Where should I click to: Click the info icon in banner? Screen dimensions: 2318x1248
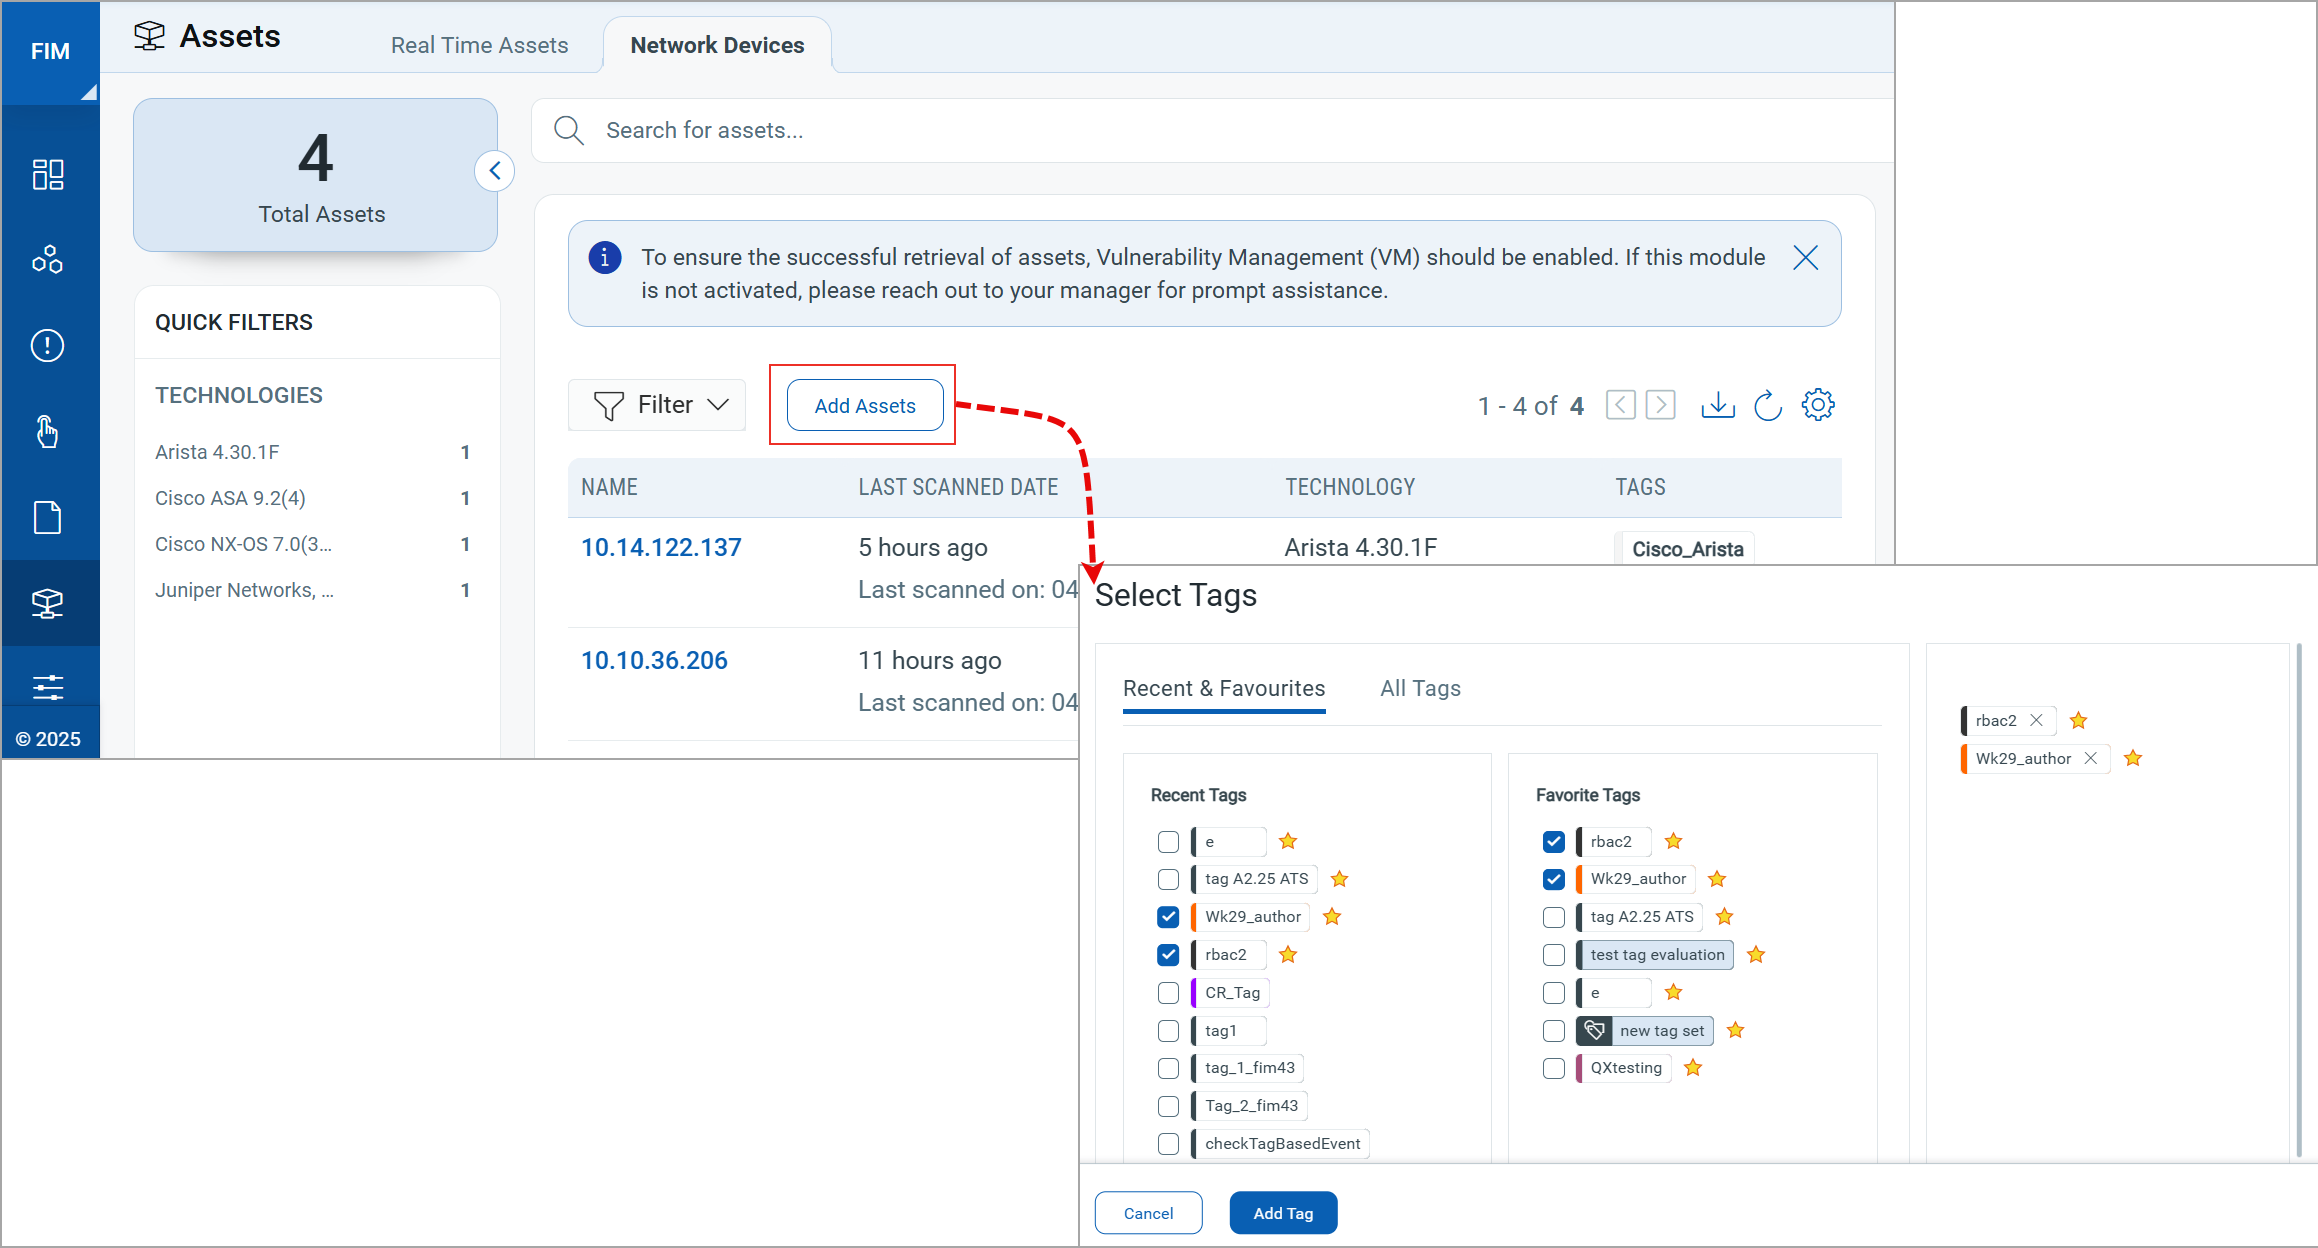(605, 258)
